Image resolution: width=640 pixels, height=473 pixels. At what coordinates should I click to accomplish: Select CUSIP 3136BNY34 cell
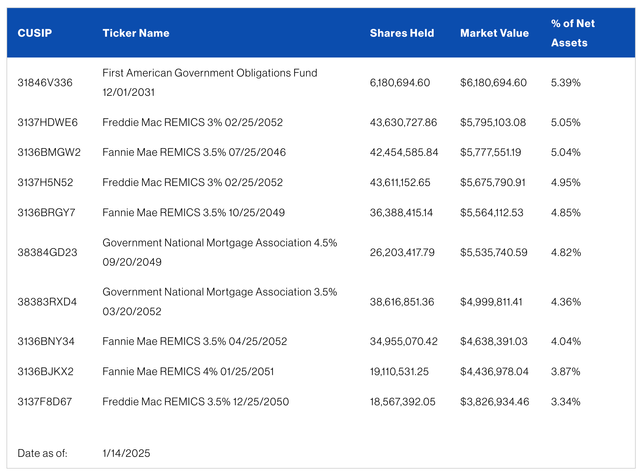click(46, 342)
